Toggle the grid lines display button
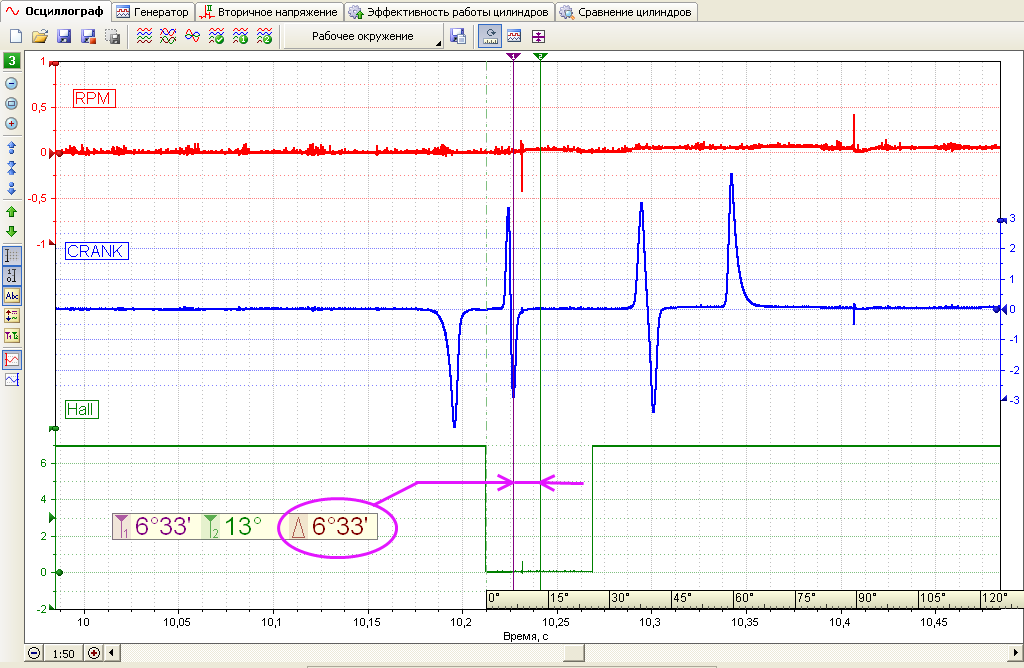Image resolution: width=1024 pixels, height=668 pixels. (12, 256)
